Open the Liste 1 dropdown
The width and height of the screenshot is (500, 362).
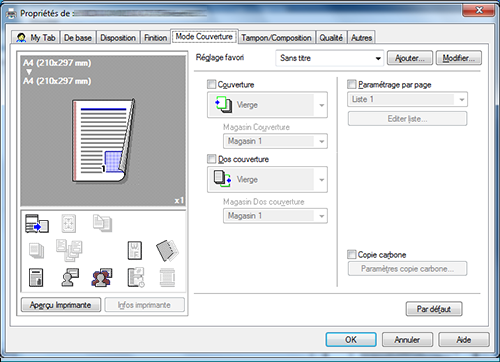point(407,99)
